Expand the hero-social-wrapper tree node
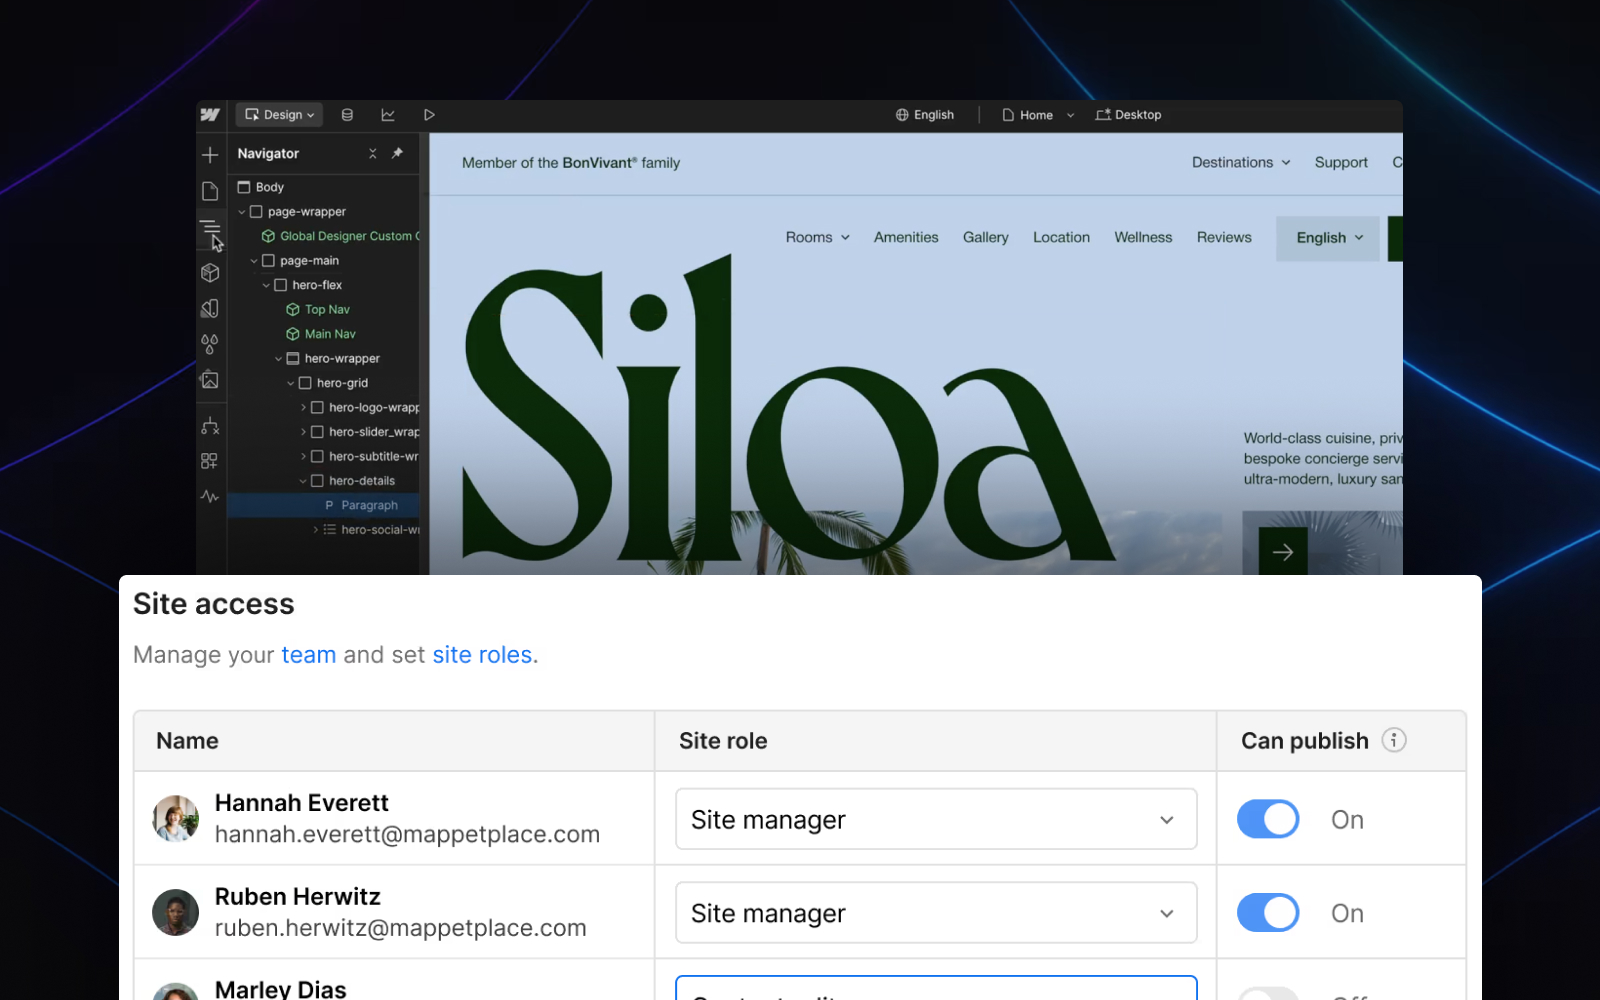This screenshot has width=1600, height=1000. tap(315, 530)
